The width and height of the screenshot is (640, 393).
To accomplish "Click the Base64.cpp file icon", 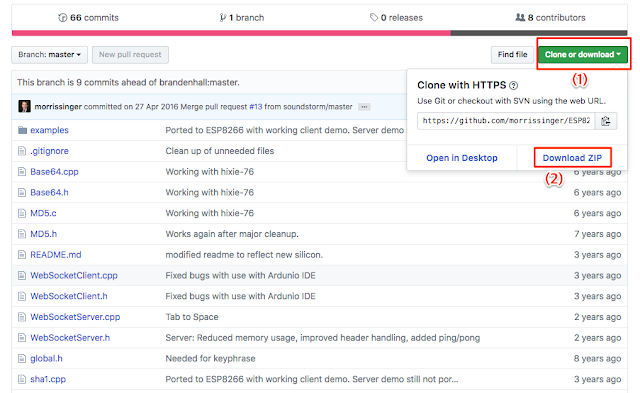I will tap(22, 172).
